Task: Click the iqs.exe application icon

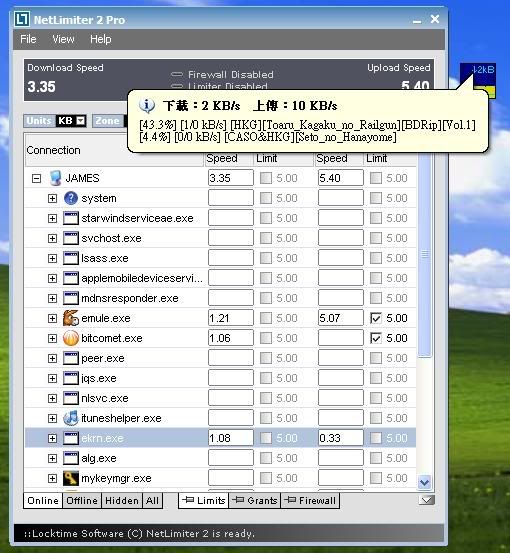Action: click(71, 378)
